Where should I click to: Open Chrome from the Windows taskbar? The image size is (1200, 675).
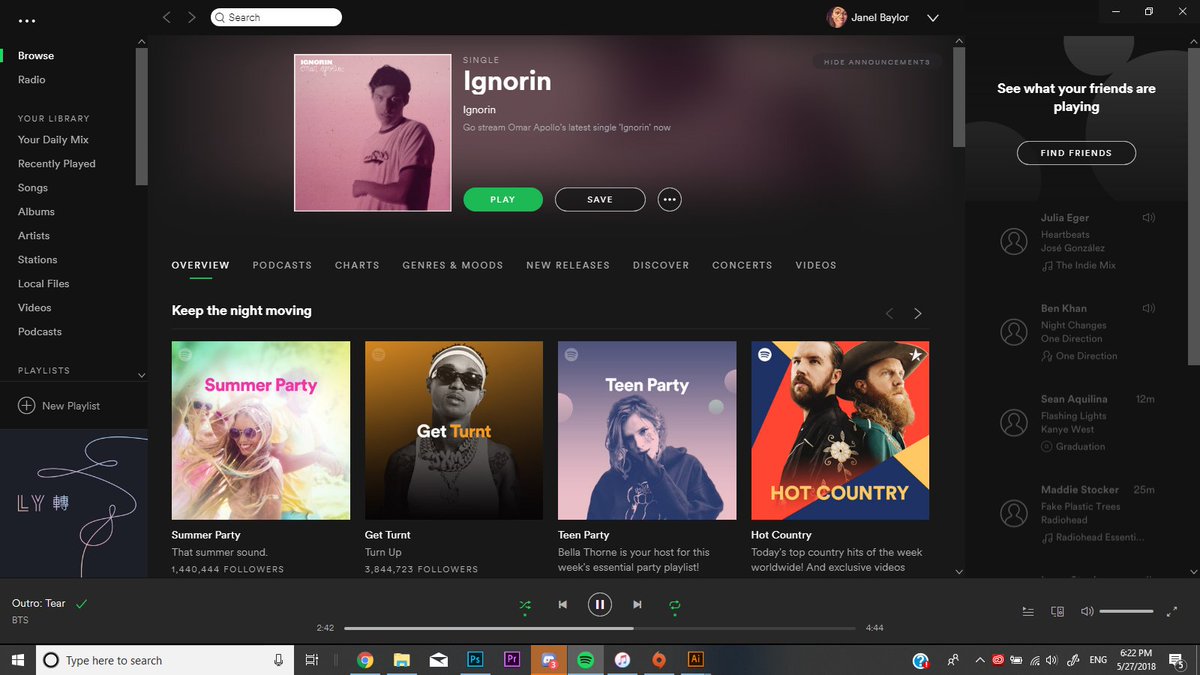coord(365,660)
